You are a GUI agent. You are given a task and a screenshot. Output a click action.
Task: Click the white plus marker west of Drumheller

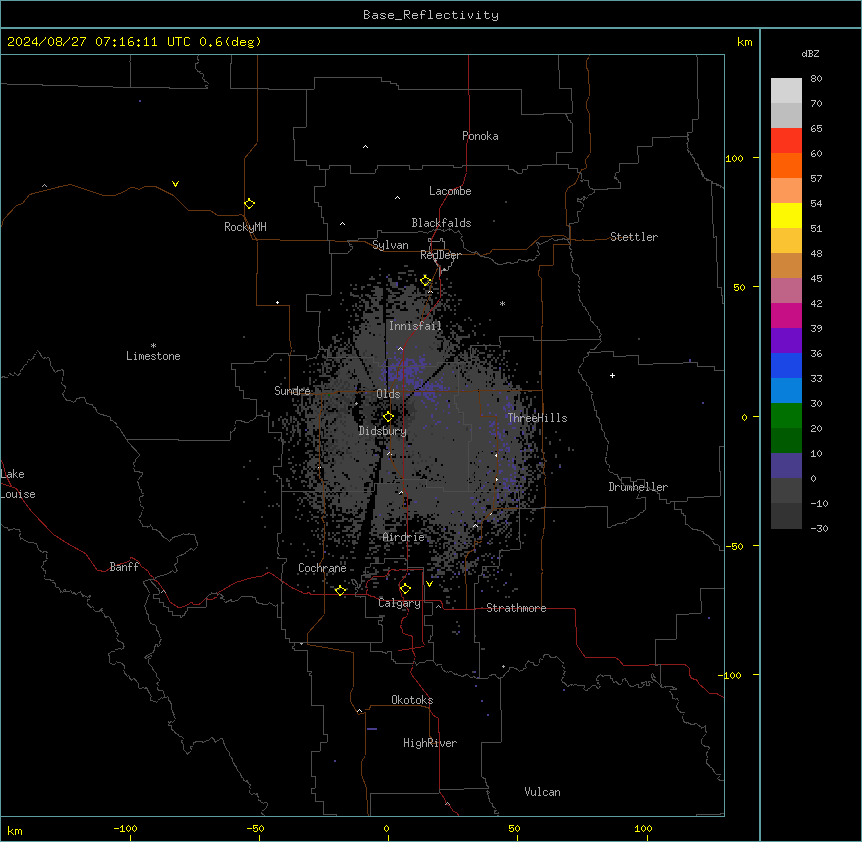tap(612, 375)
